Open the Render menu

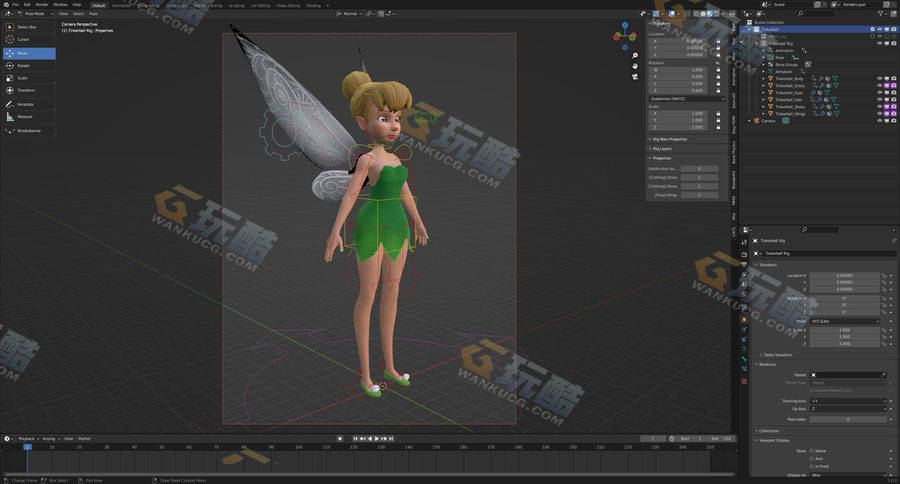coord(42,5)
